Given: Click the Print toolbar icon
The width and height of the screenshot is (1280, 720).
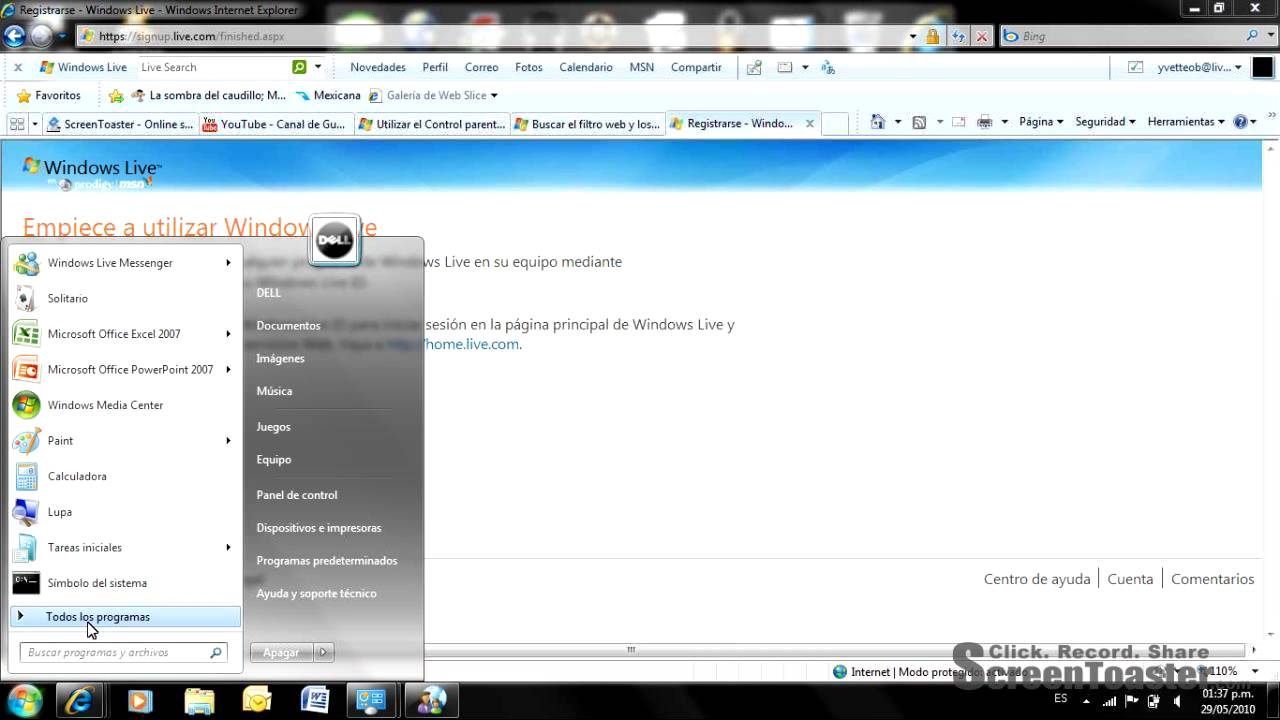Looking at the screenshot, I should (984, 122).
